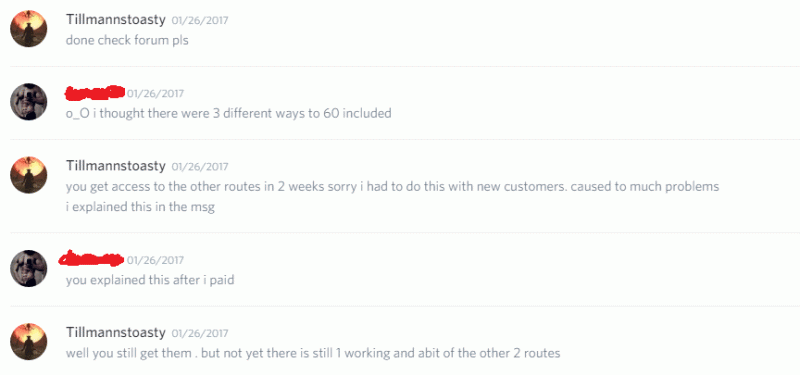The image size is (800, 375).
Task: Click redacted username above 'o_O i thought' message
Action: pos(95,92)
